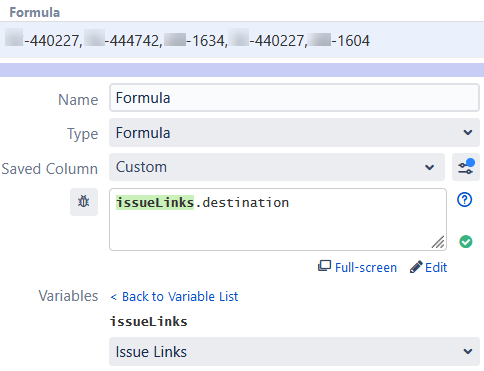
Task: Click the issueLinks variable name heading
Action: click(149, 322)
